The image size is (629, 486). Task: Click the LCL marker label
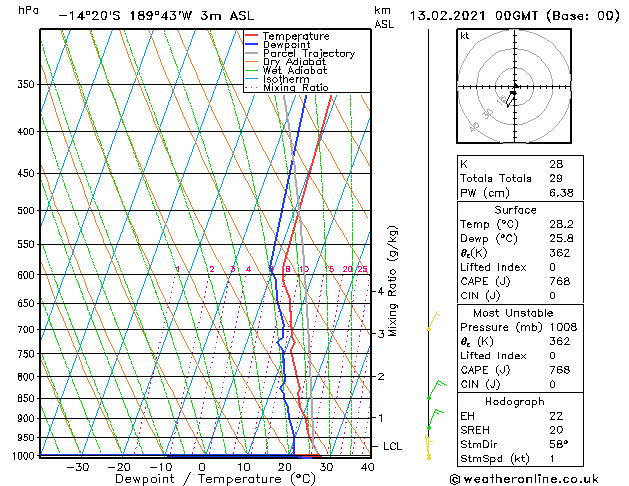392,446
